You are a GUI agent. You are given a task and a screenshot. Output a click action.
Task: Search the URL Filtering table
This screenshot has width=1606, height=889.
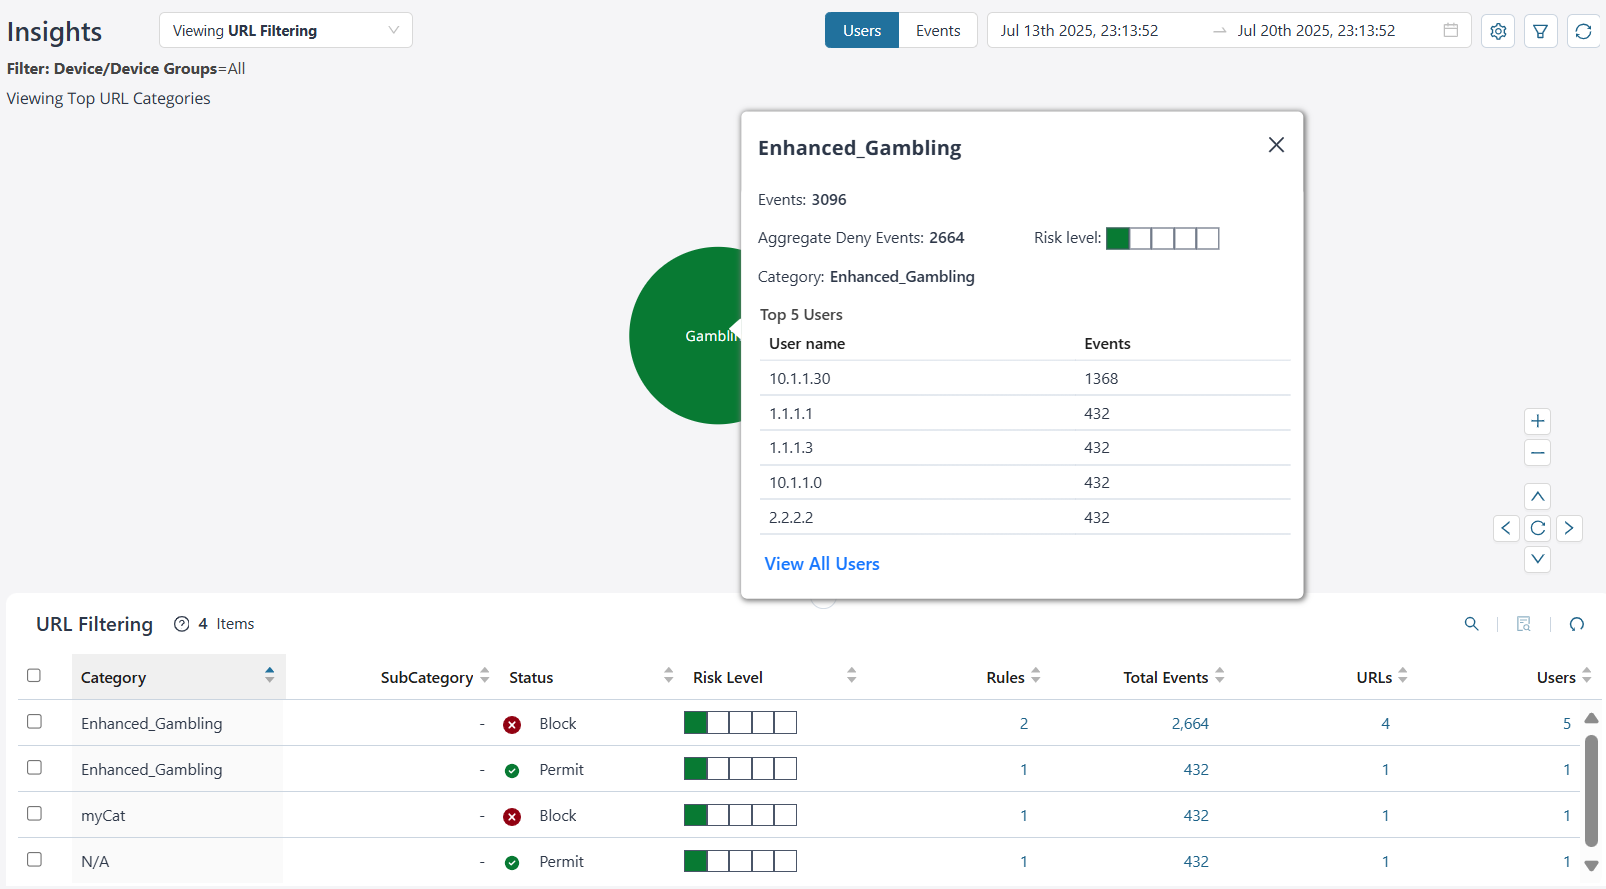(1471, 624)
